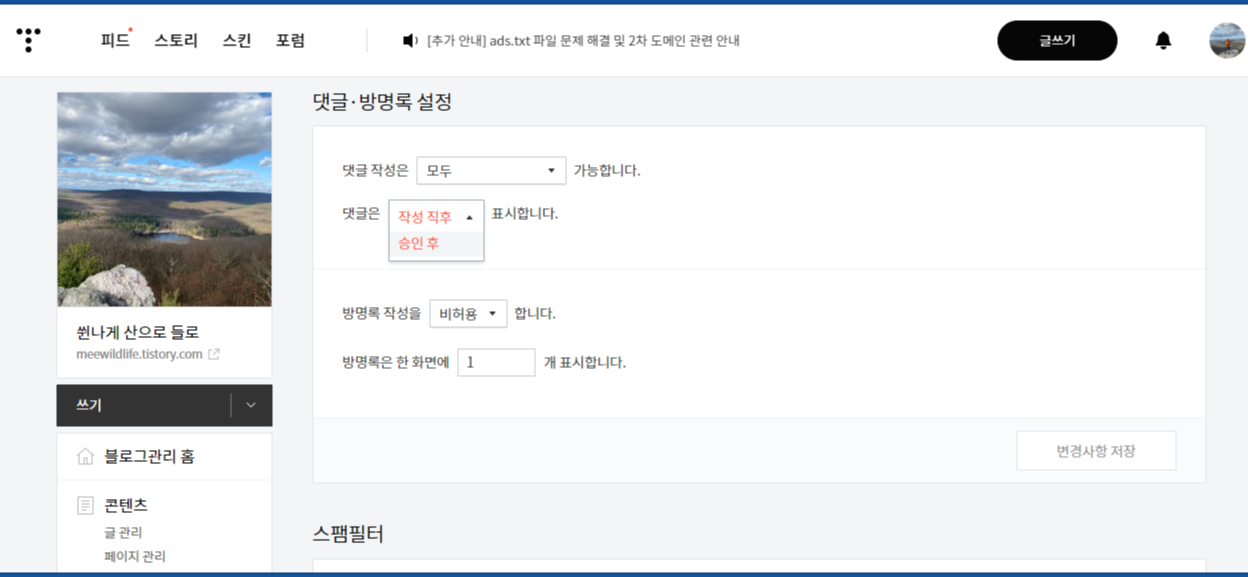Screen dimensions: 1248x577
Task: Click the 글쓰기 button in header
Action: 1057,40
